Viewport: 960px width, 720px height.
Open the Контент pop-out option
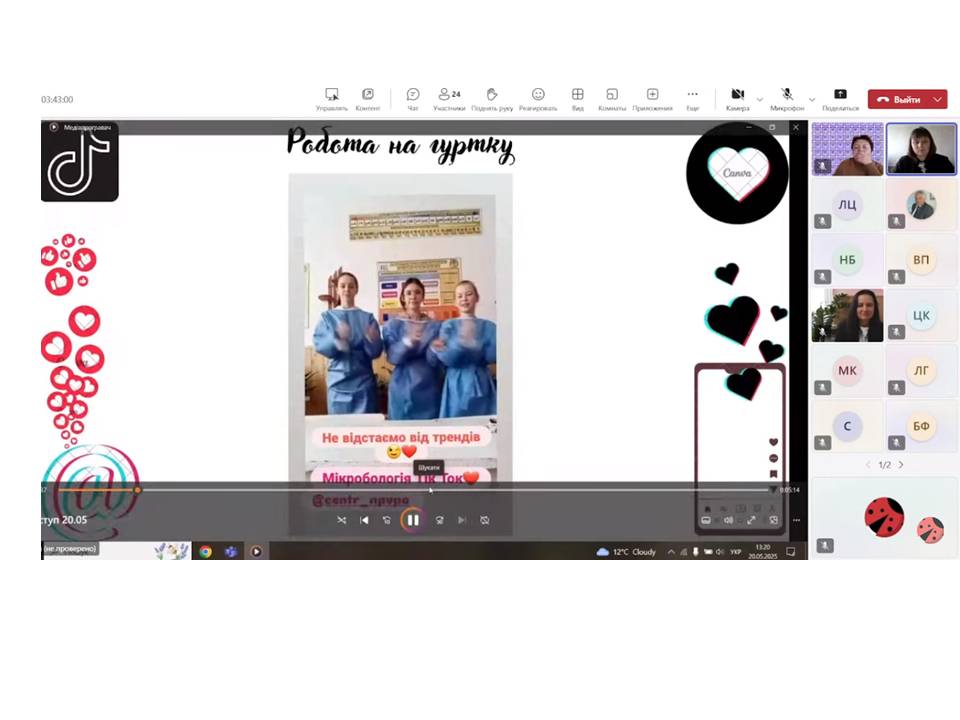[x=368, y=99]
